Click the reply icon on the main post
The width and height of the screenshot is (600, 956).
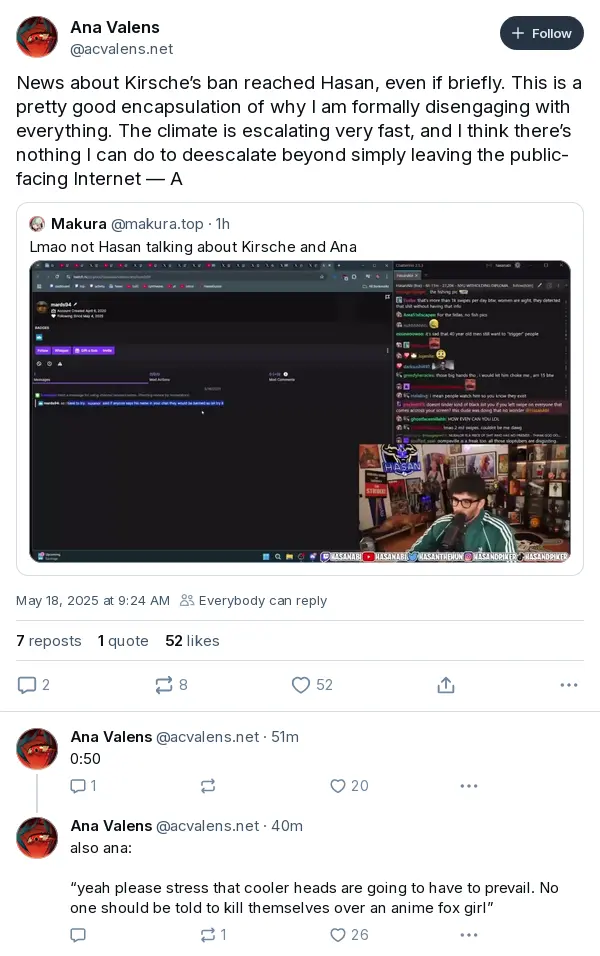coord(27,685)
